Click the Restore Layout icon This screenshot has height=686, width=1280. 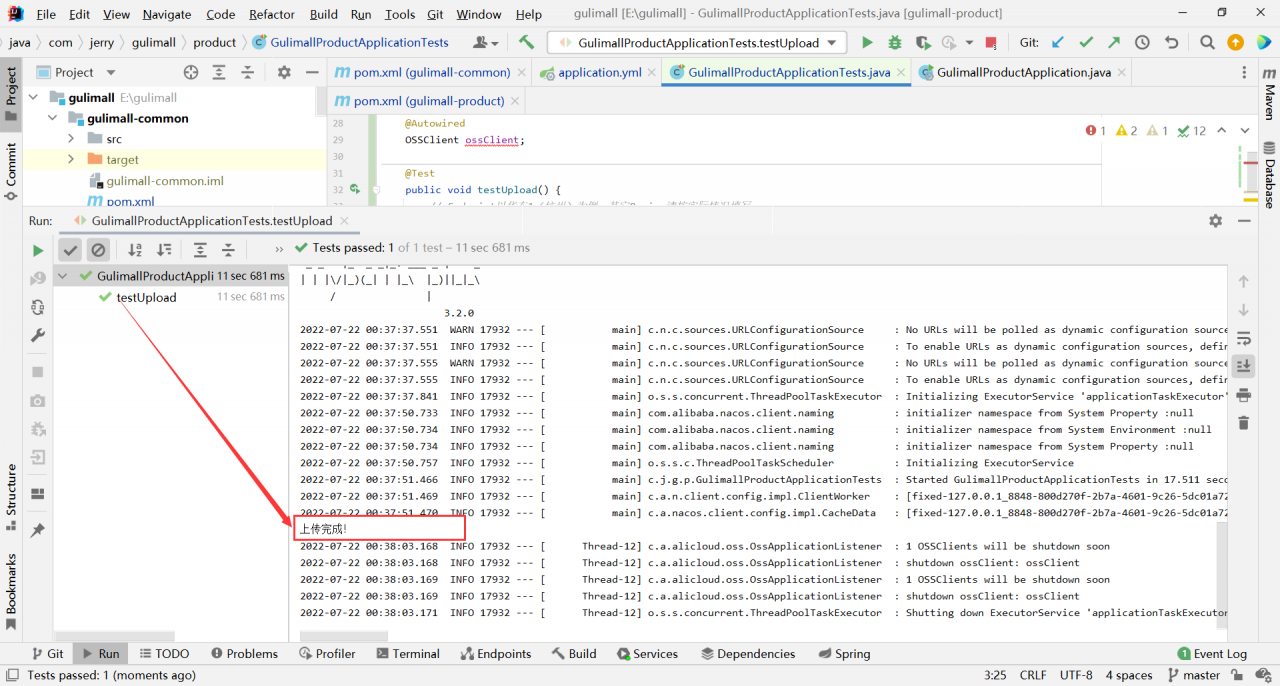coord(38,494)
